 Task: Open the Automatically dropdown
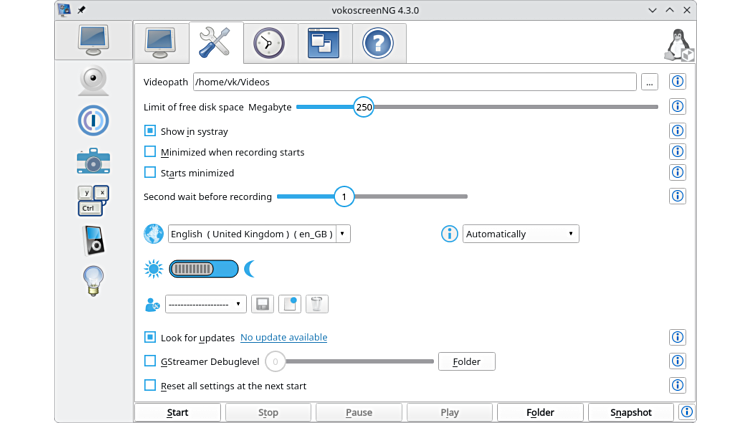(x=520, y=234)
